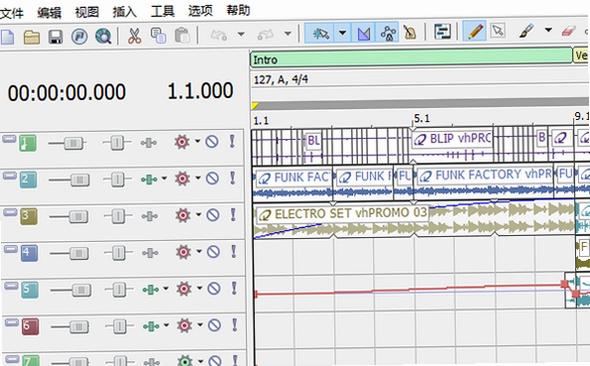
Task: Open the 工具 menu
Action: click(x=163, y=11)
